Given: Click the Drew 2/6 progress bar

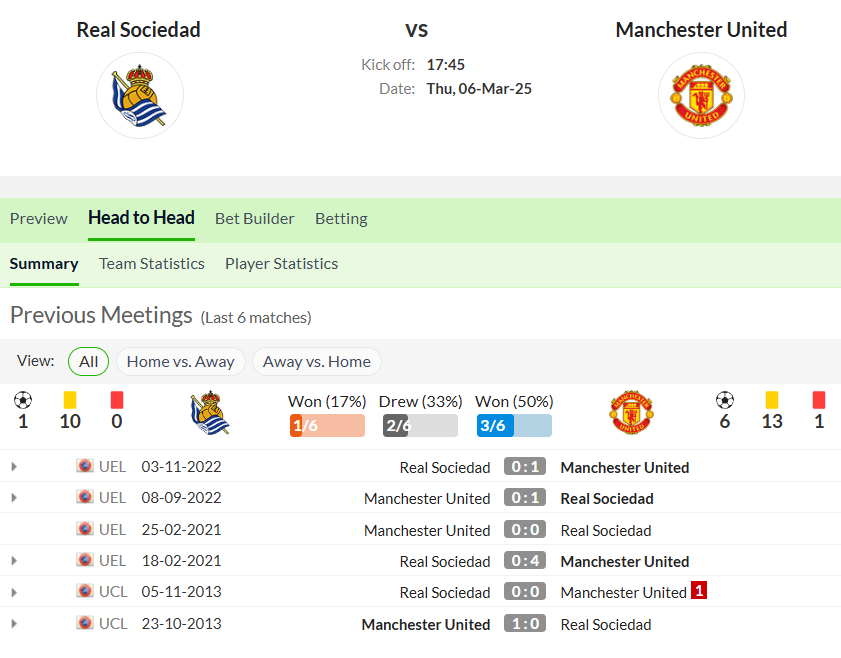Looking at the screenshot, I should click(x=420, y=425).
